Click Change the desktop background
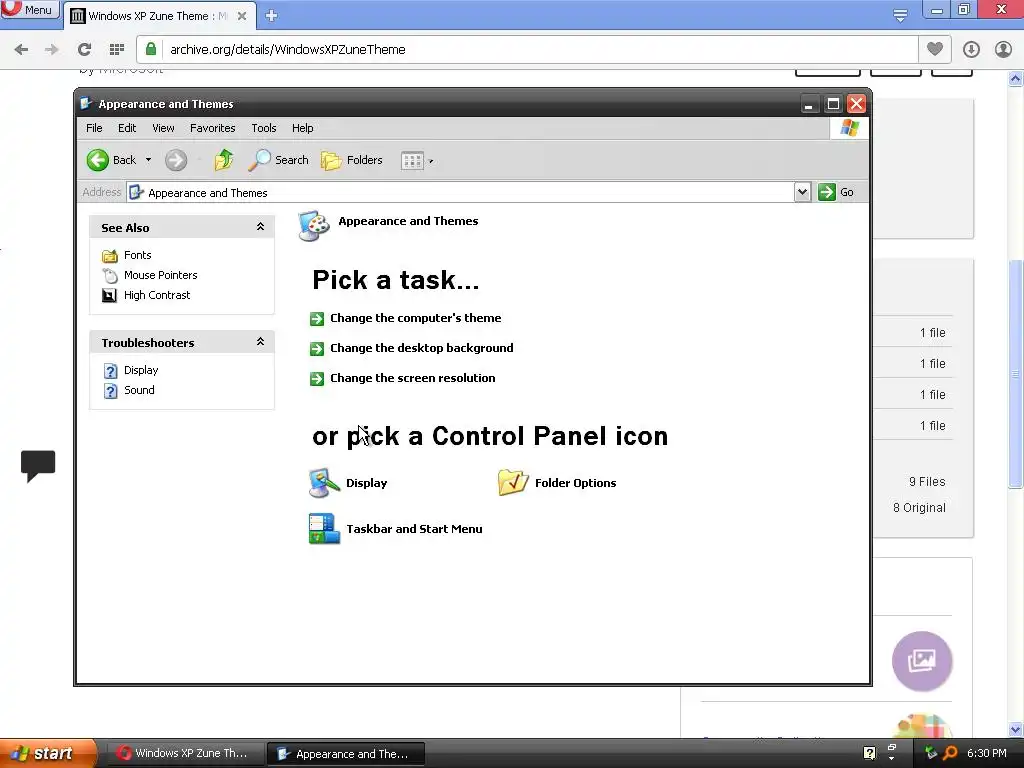Image resolution: width=1024 pixels, height=768 pixels. coord(421,348)
